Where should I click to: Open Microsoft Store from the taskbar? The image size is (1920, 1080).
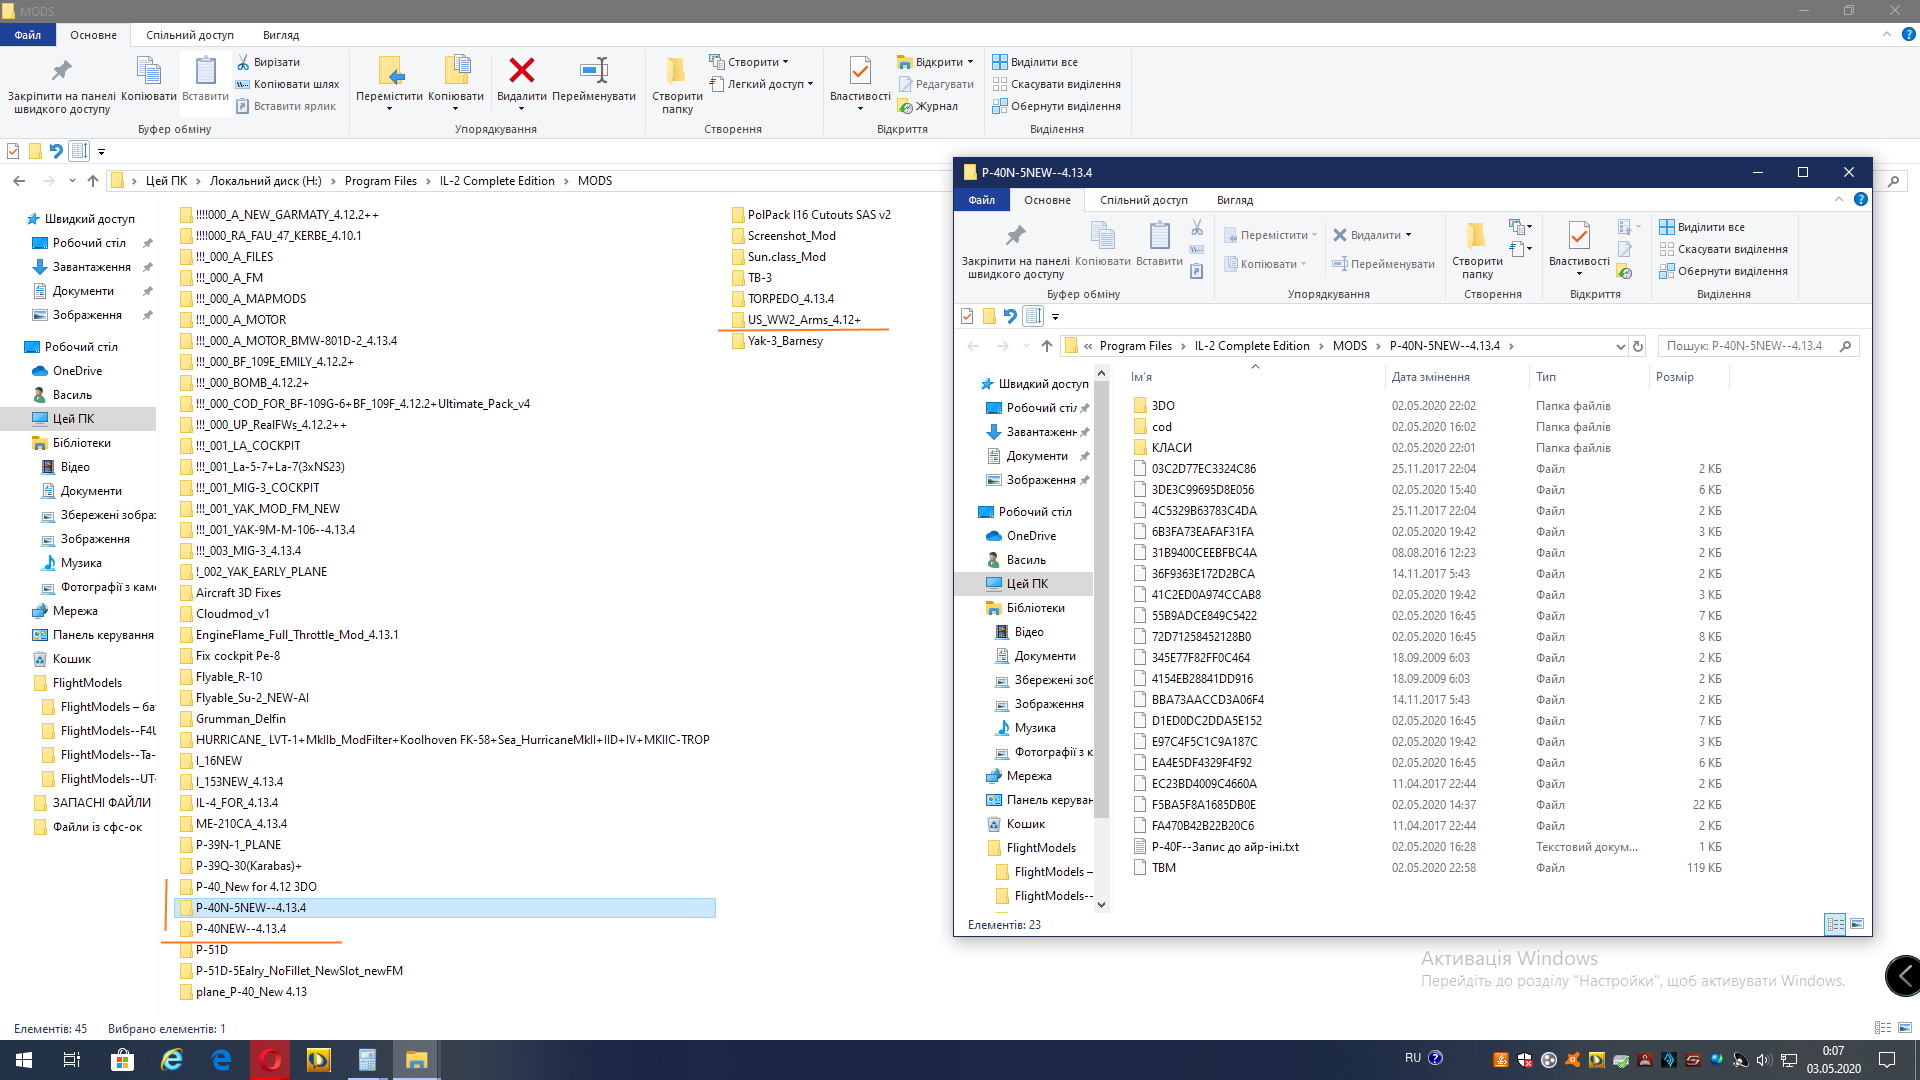coord(122,1060)
